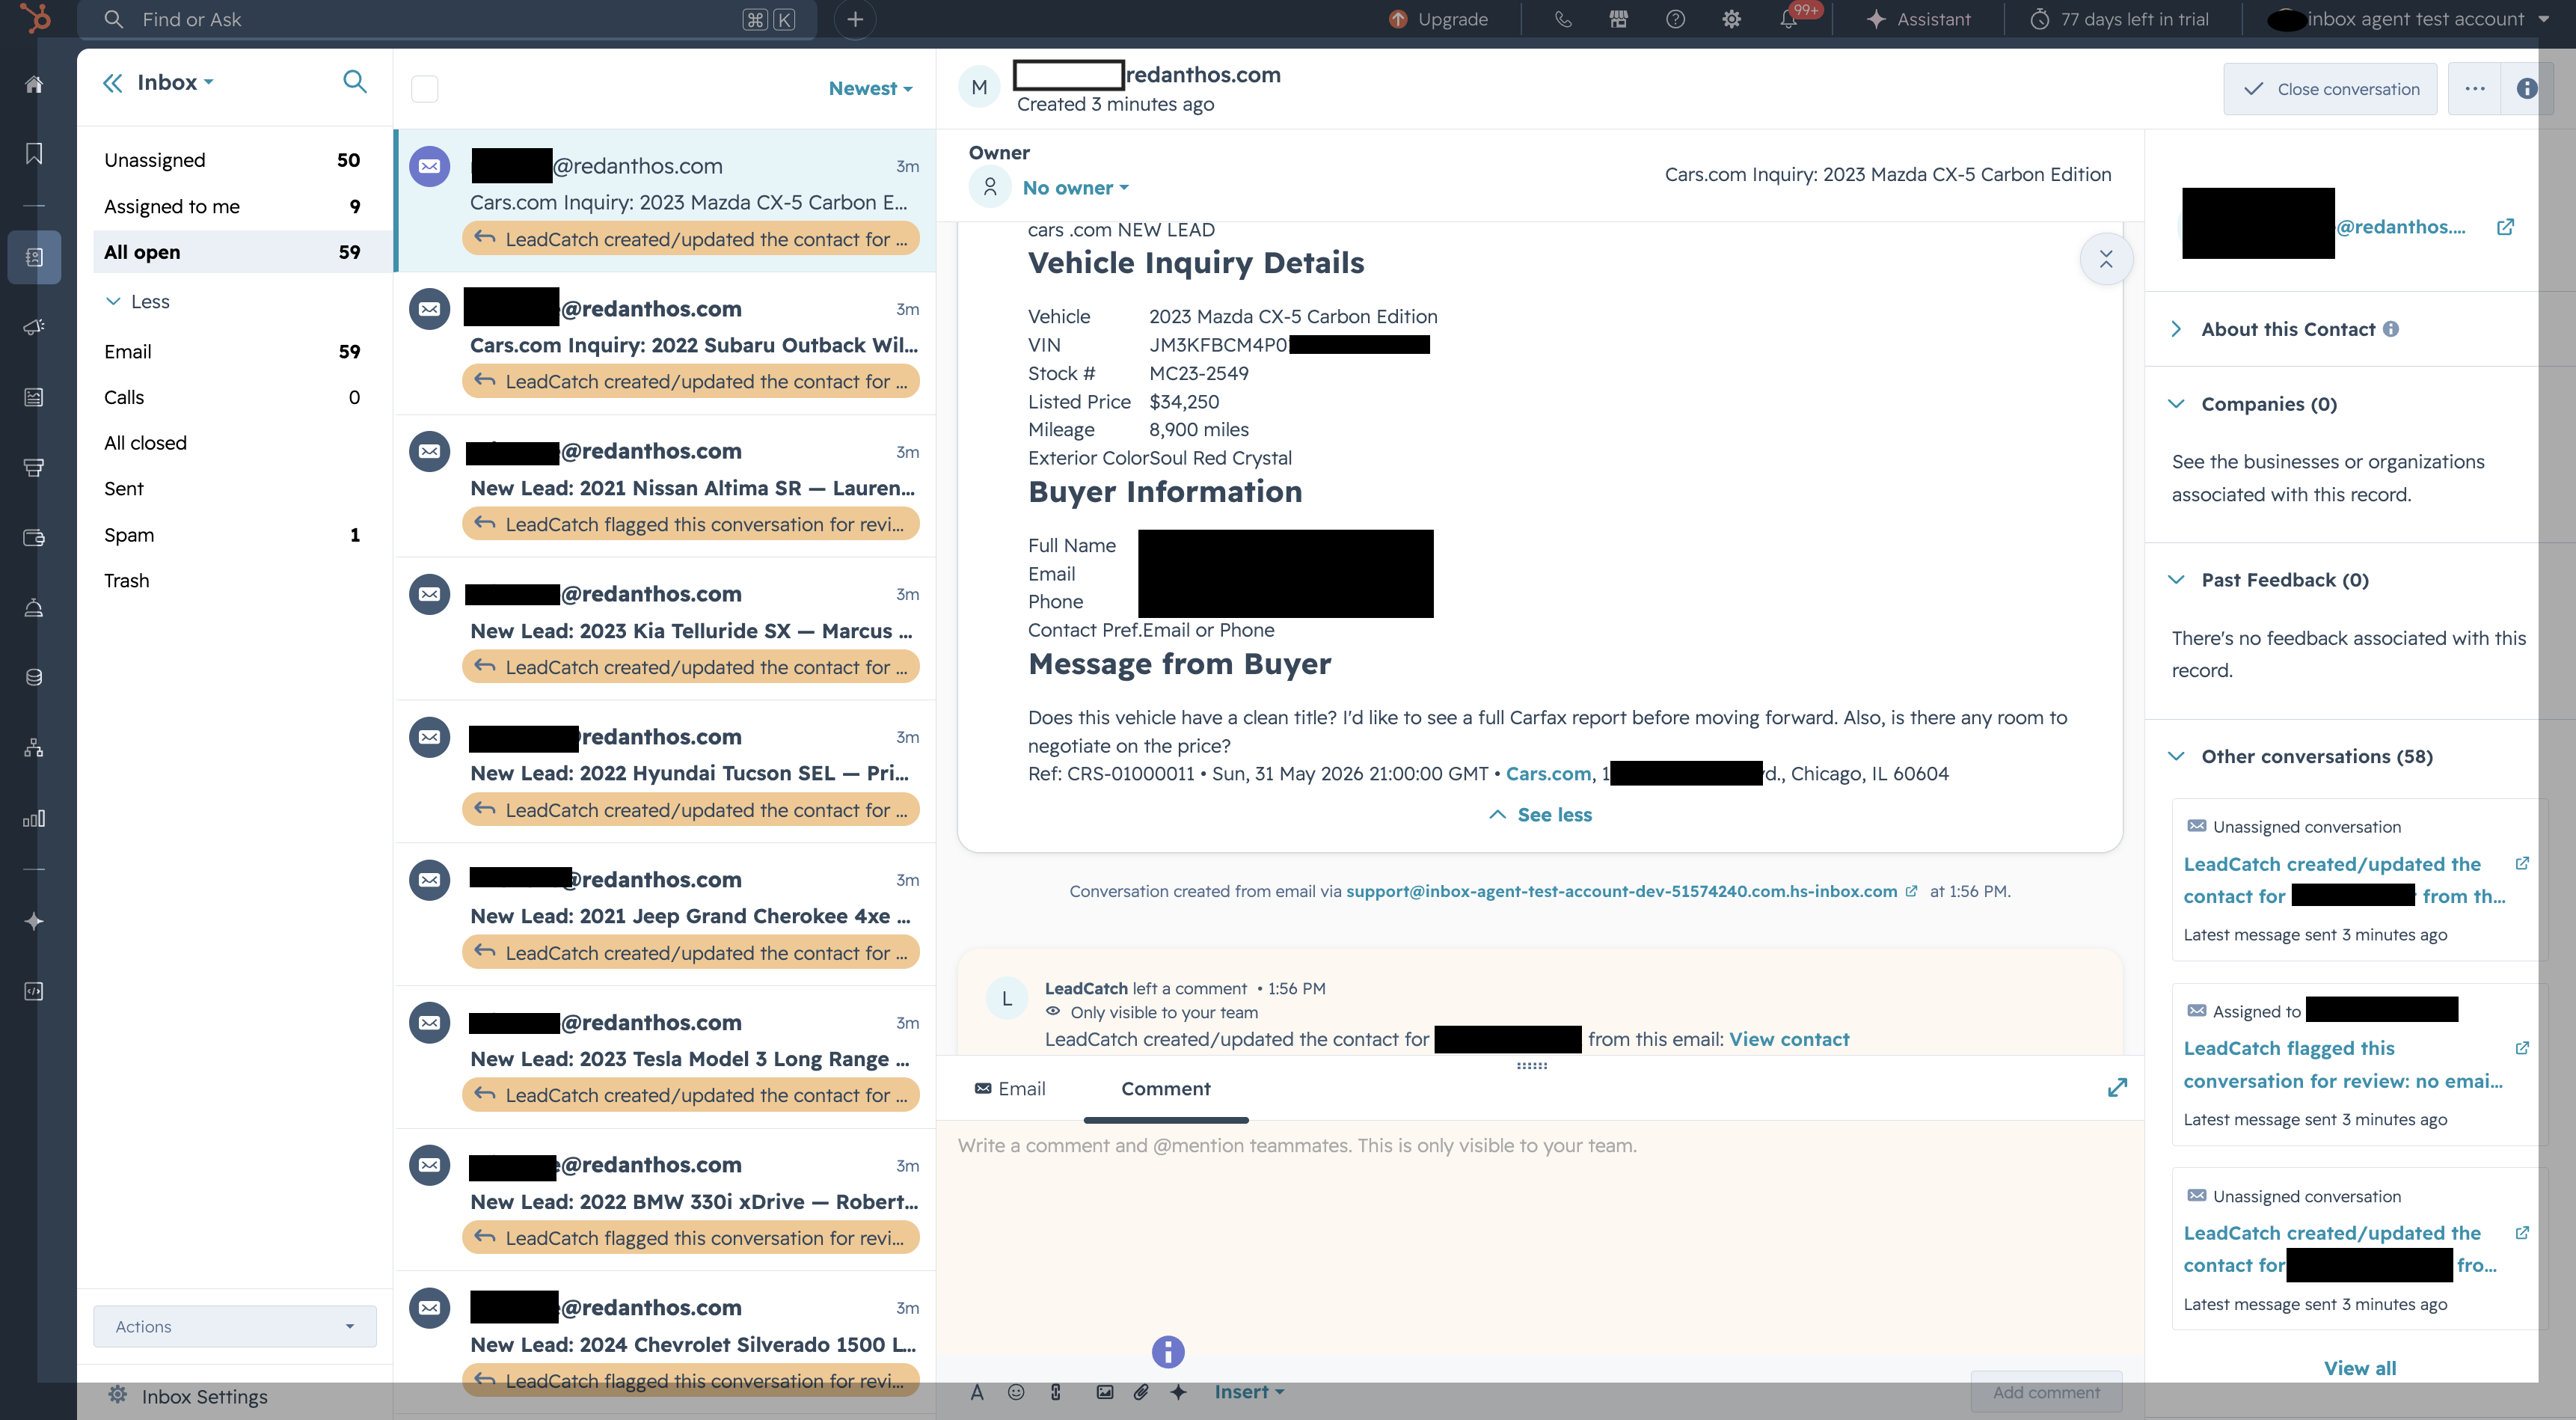The height and width of the screenshot is (1420, 2576).
Task: Open the Breeze sparkle icon in left sidebar
Action: pos(34,921)
